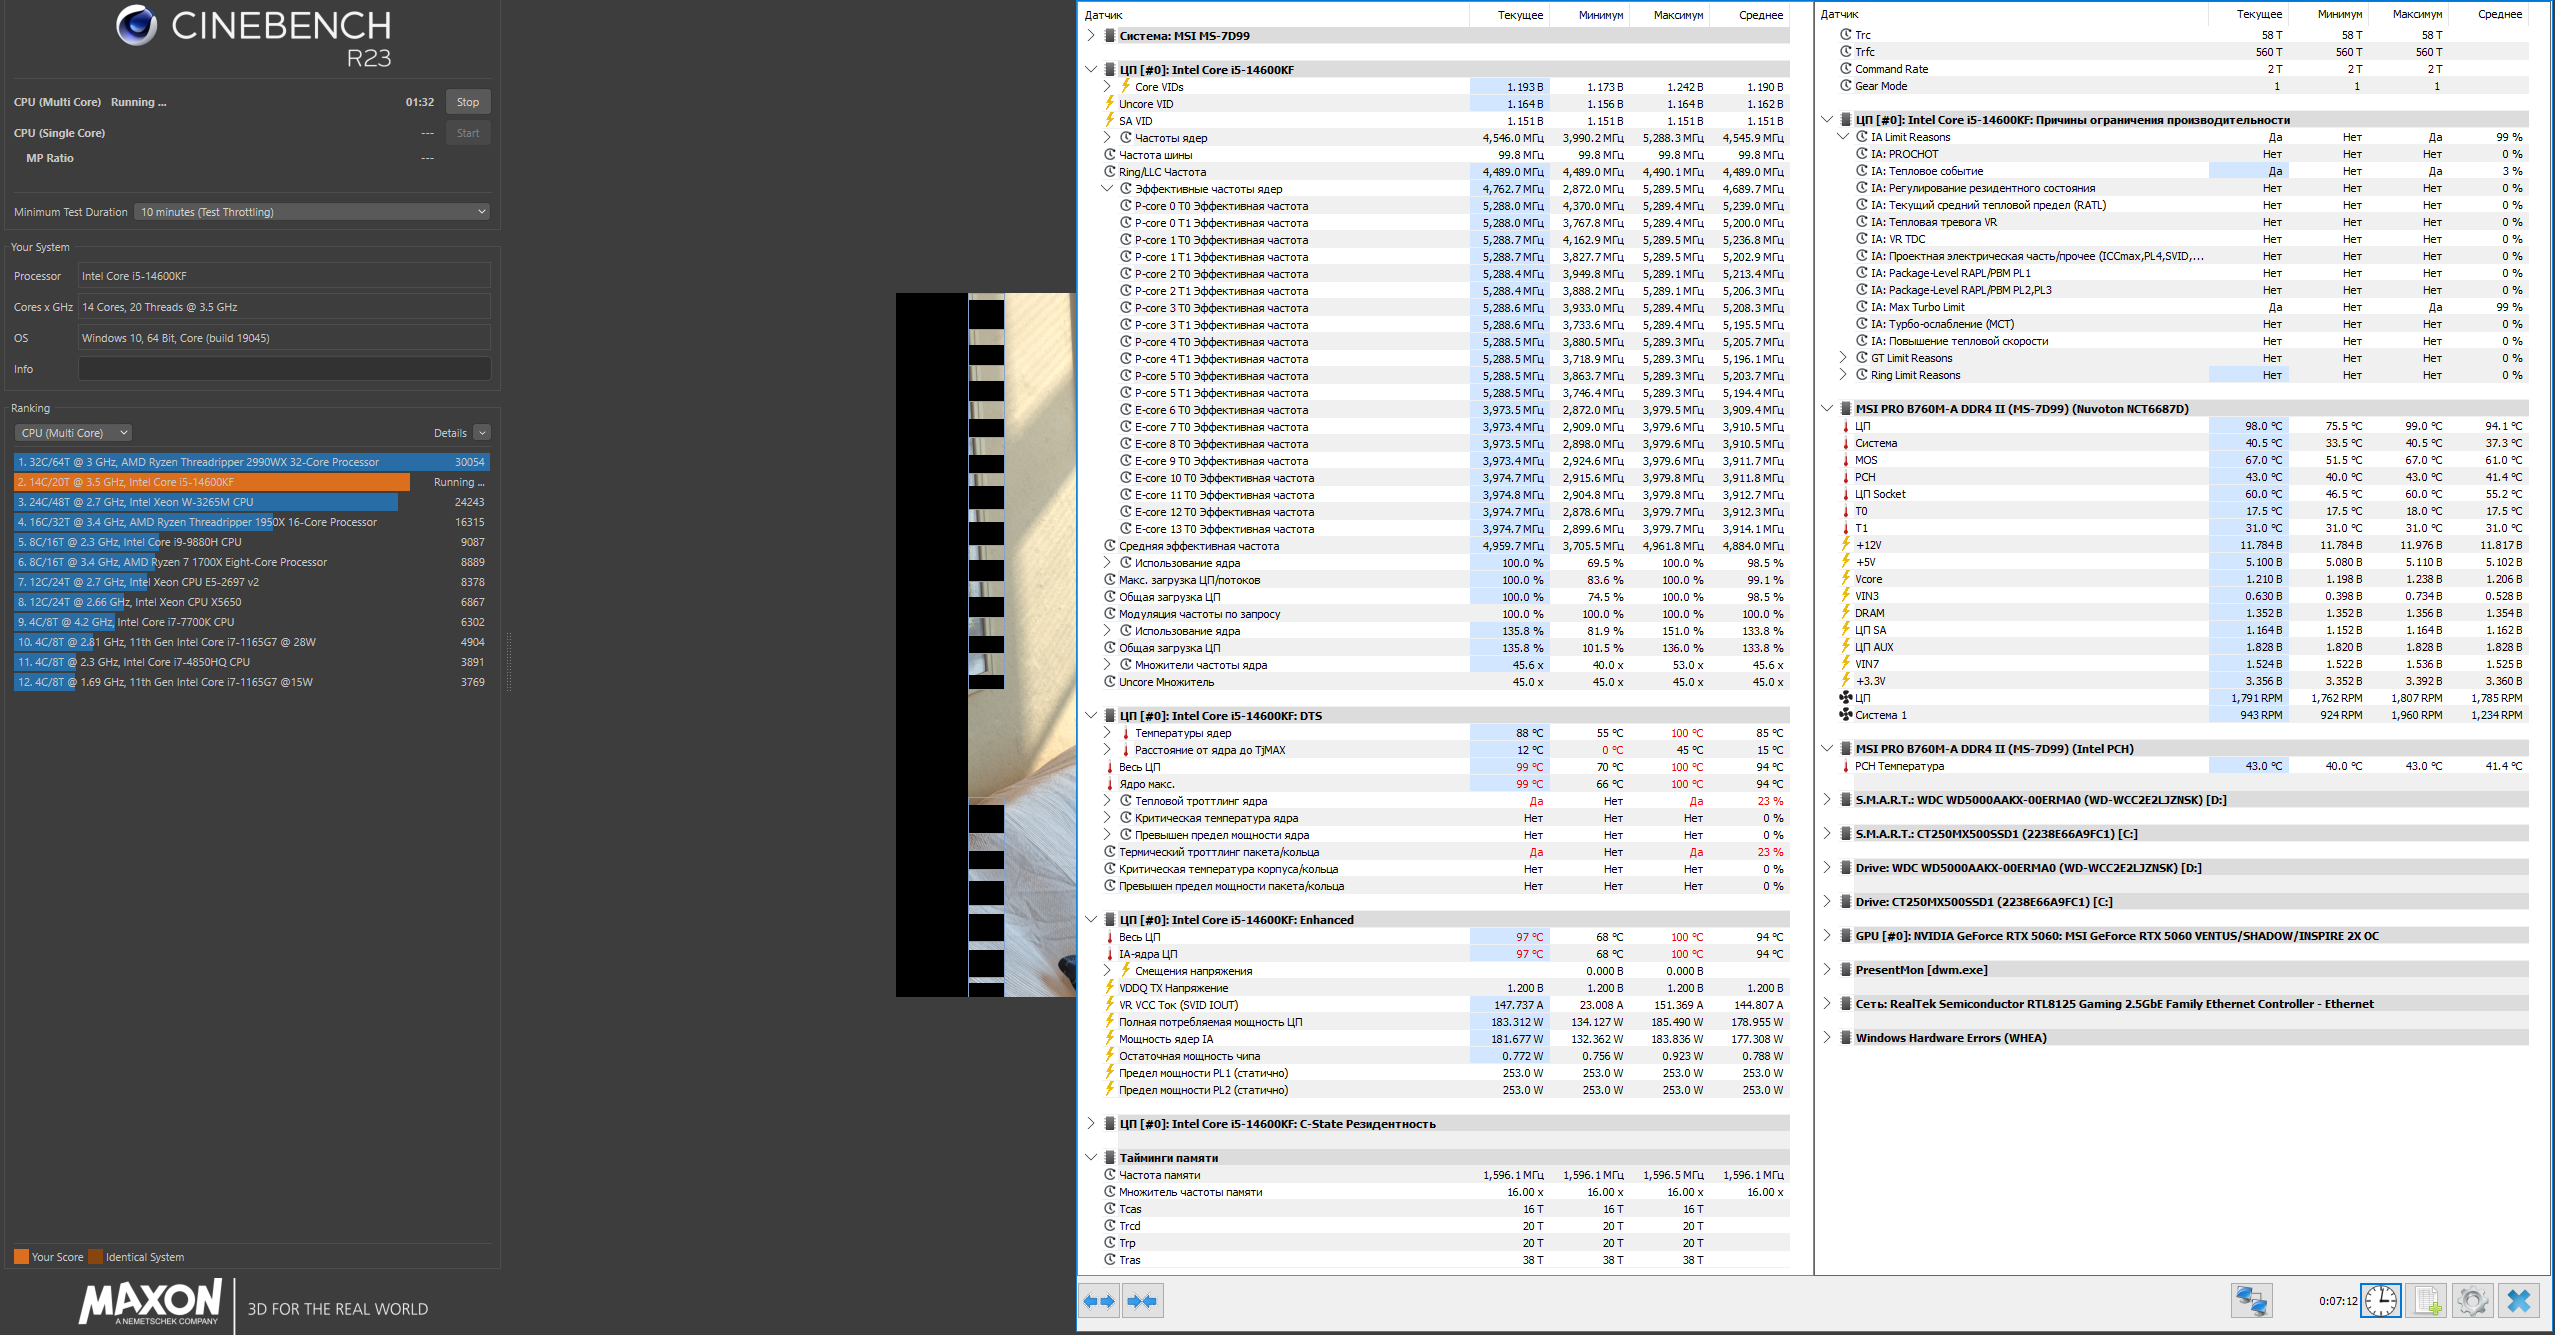
Task: Expand the GPU RTX 5060 sensor group
Action: [1827, 936]
